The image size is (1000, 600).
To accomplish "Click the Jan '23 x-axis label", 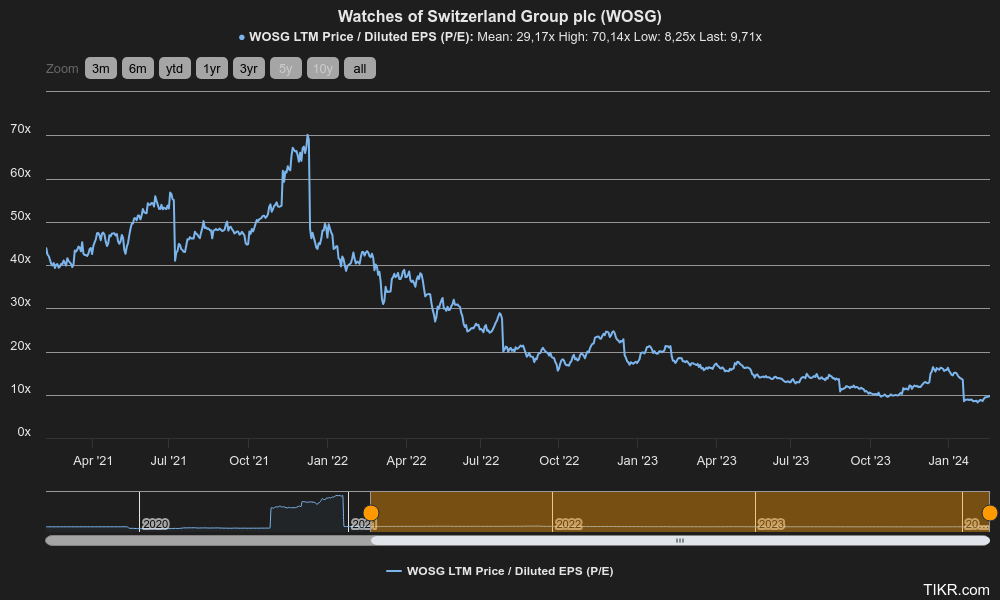I will click(x=637, y=460).
